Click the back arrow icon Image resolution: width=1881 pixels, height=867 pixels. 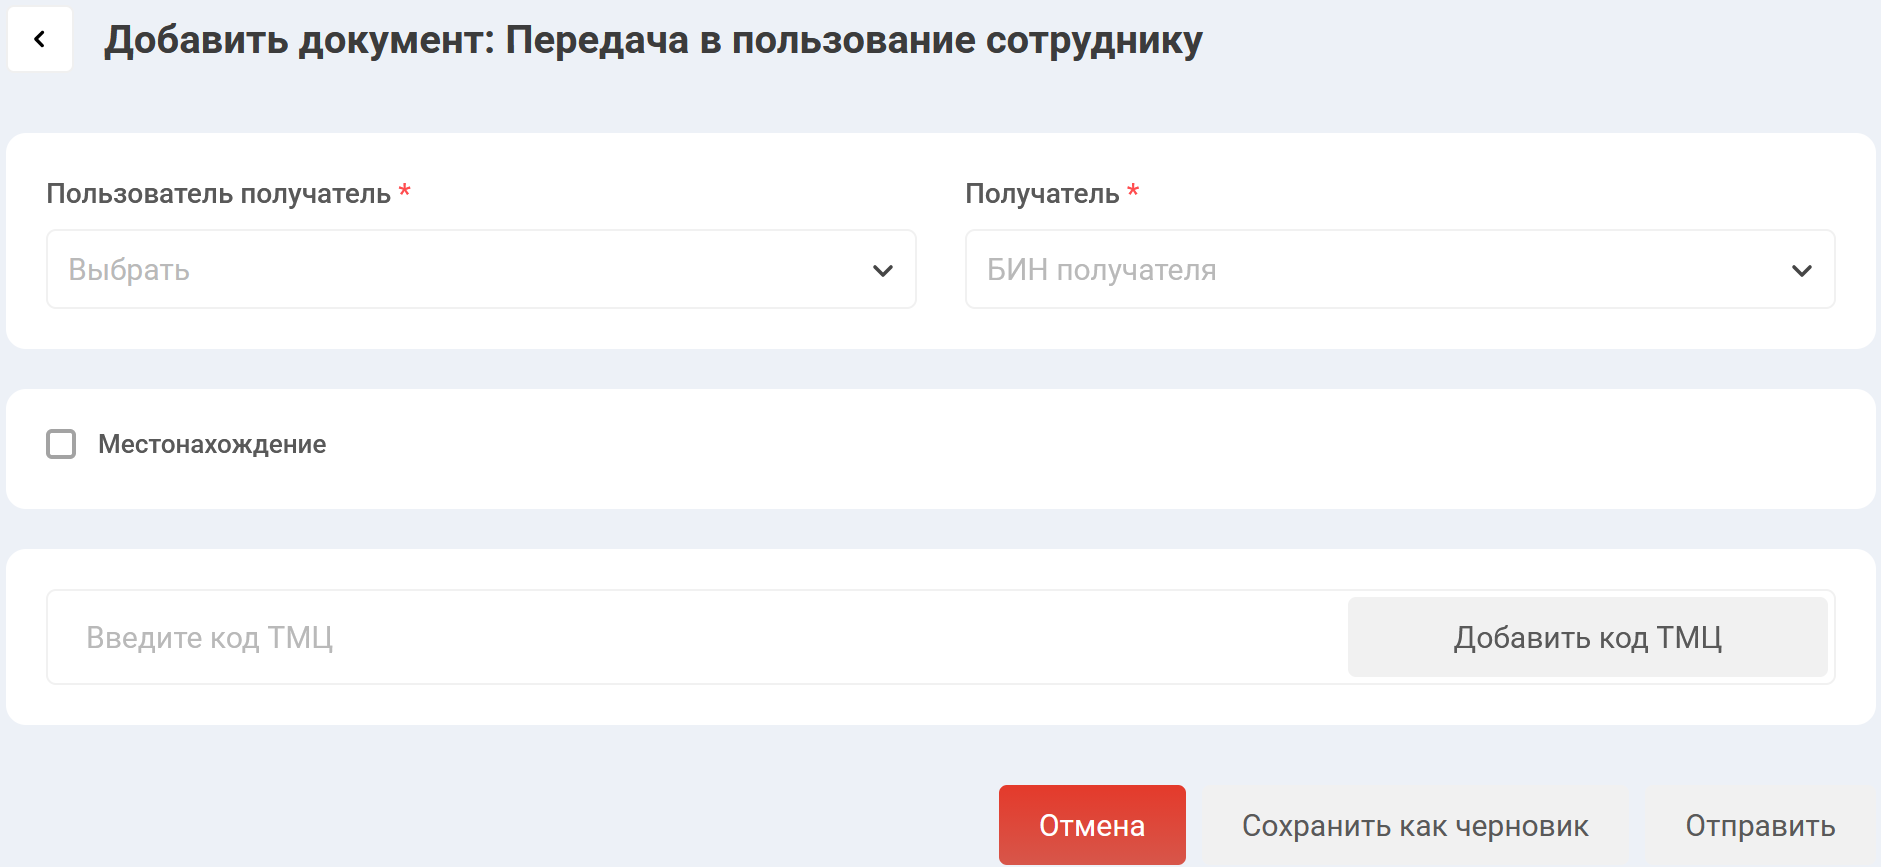(40, 39)
